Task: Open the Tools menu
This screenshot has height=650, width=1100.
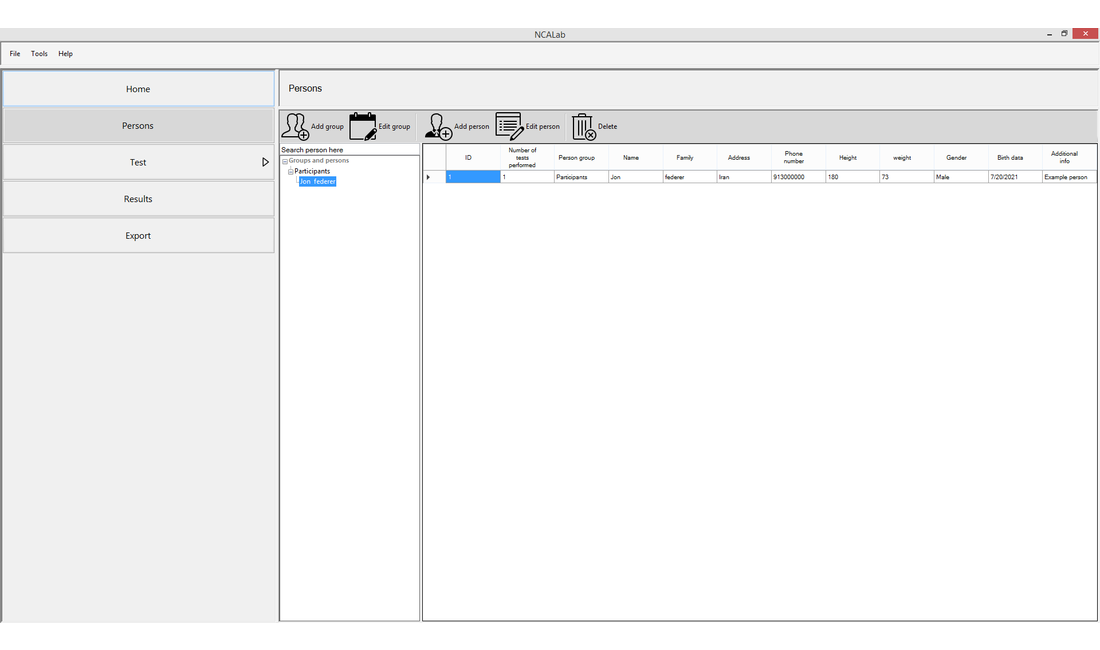Action: pyautogui.click(x=39, y=54)
